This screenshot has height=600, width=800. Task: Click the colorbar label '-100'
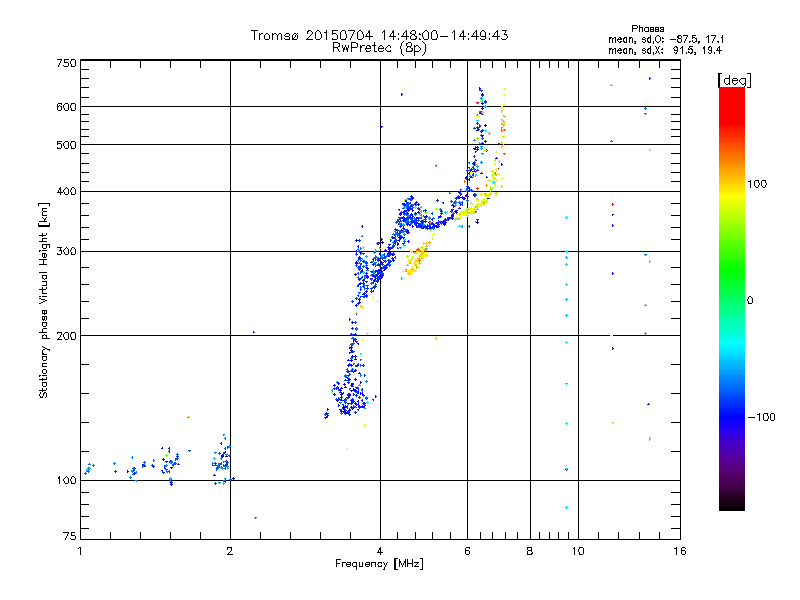[x=762, y=417]
